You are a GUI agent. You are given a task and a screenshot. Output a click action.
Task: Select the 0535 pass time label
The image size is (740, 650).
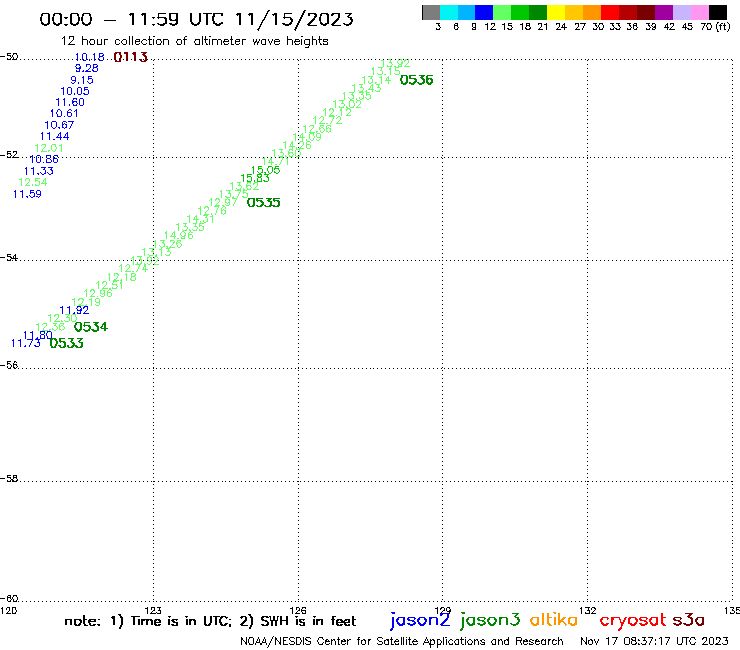[263, 203]
